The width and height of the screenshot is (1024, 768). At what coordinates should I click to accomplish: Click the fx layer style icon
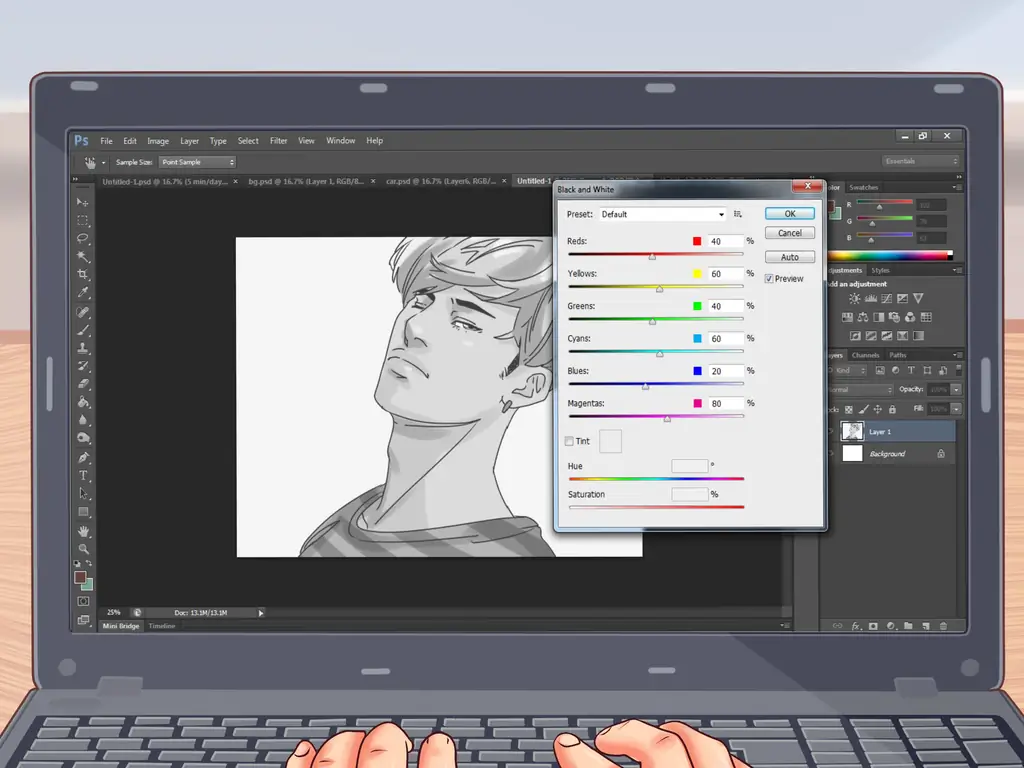tap(856, 626)
